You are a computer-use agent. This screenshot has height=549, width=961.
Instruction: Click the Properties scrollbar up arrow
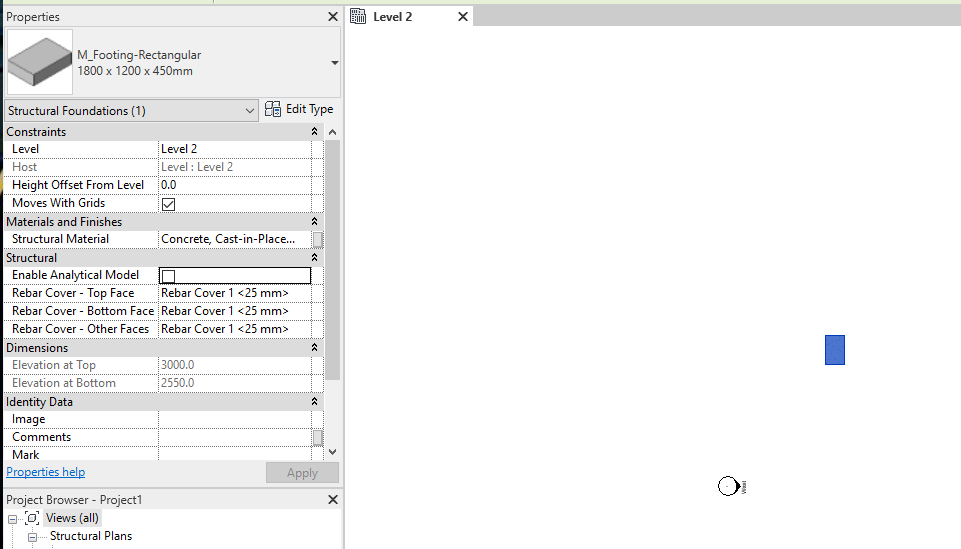coord(332,132)
